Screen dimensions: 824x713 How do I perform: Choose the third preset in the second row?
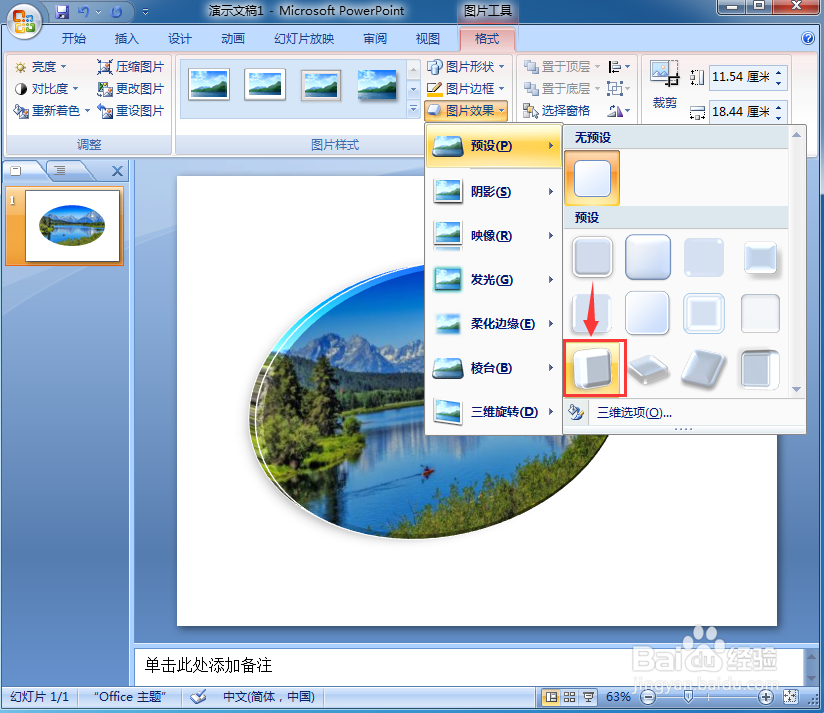pos(704,314)
